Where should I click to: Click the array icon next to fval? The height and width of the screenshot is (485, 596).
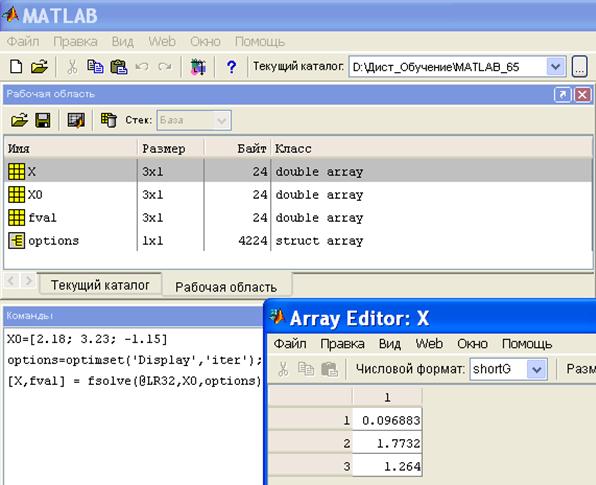[16, 218]
